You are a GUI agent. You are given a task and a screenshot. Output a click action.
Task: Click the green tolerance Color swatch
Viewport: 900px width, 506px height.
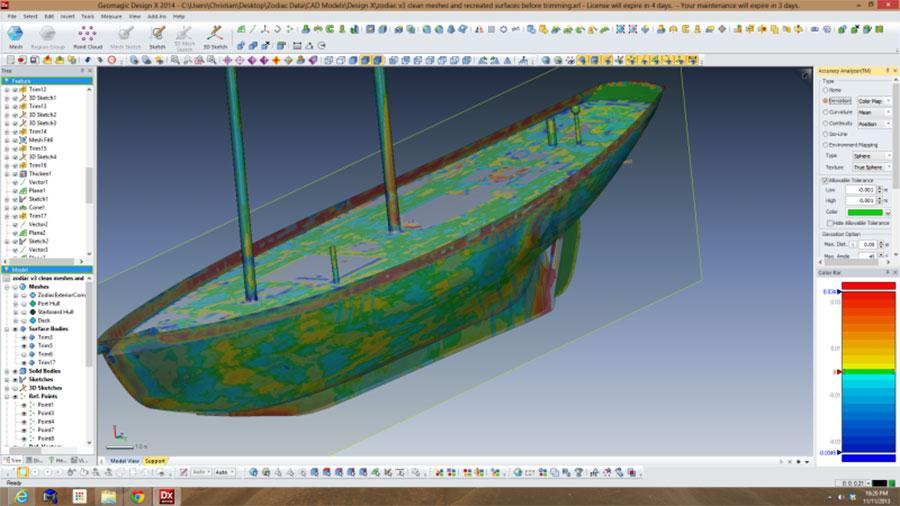tap(863, 211)
